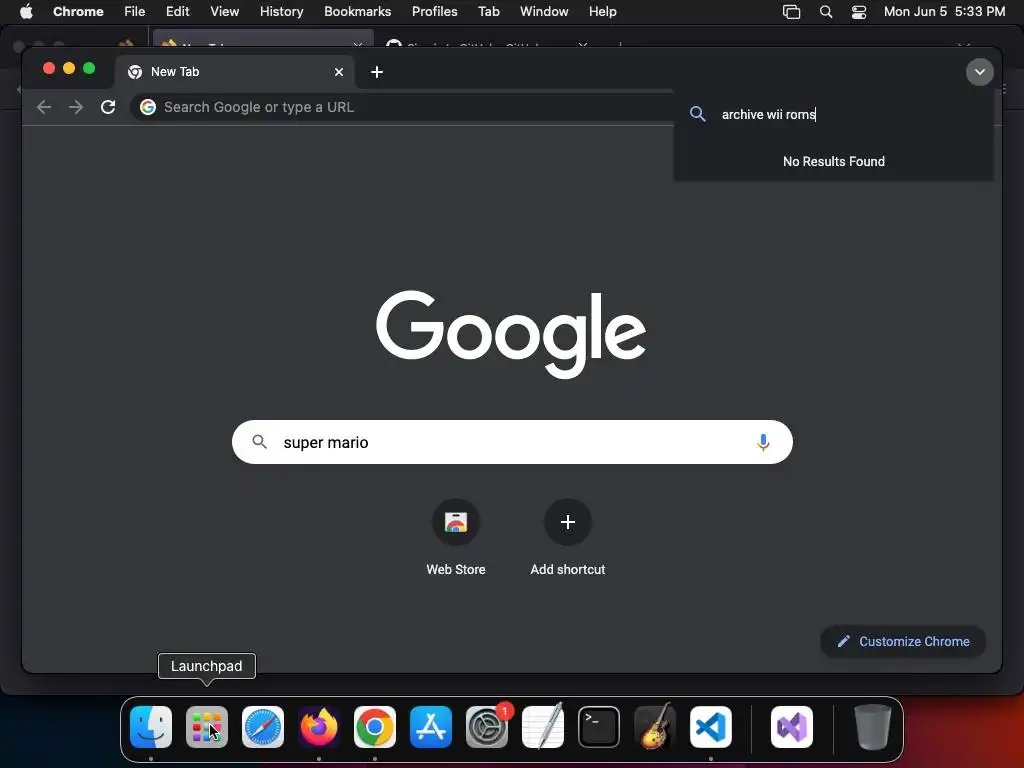
Task: Open TextEdit from the dock
Action: click(543, 727)
